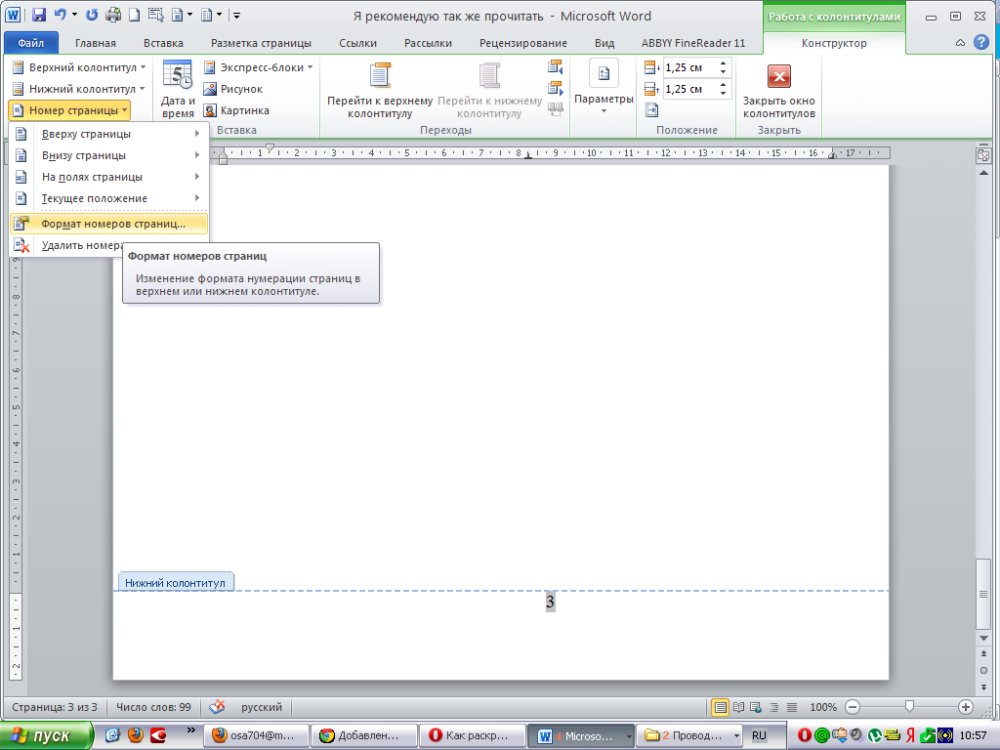This screenshot has height=750, width=1000.
Task: Click русский language in status bar
Action: click(x=261, y=707)
